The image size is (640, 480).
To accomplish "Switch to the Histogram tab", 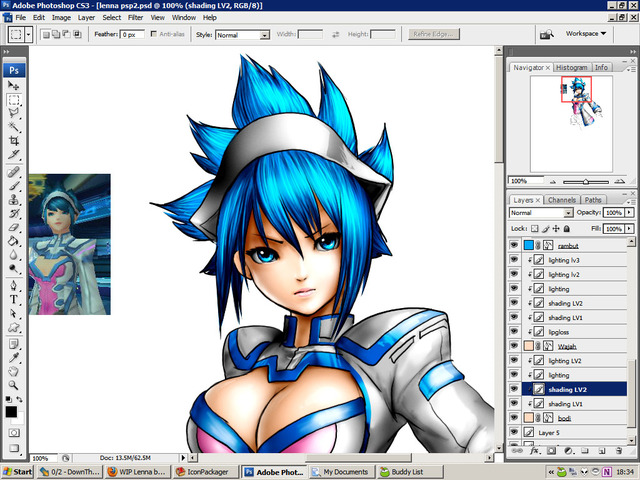I will 571,67.
